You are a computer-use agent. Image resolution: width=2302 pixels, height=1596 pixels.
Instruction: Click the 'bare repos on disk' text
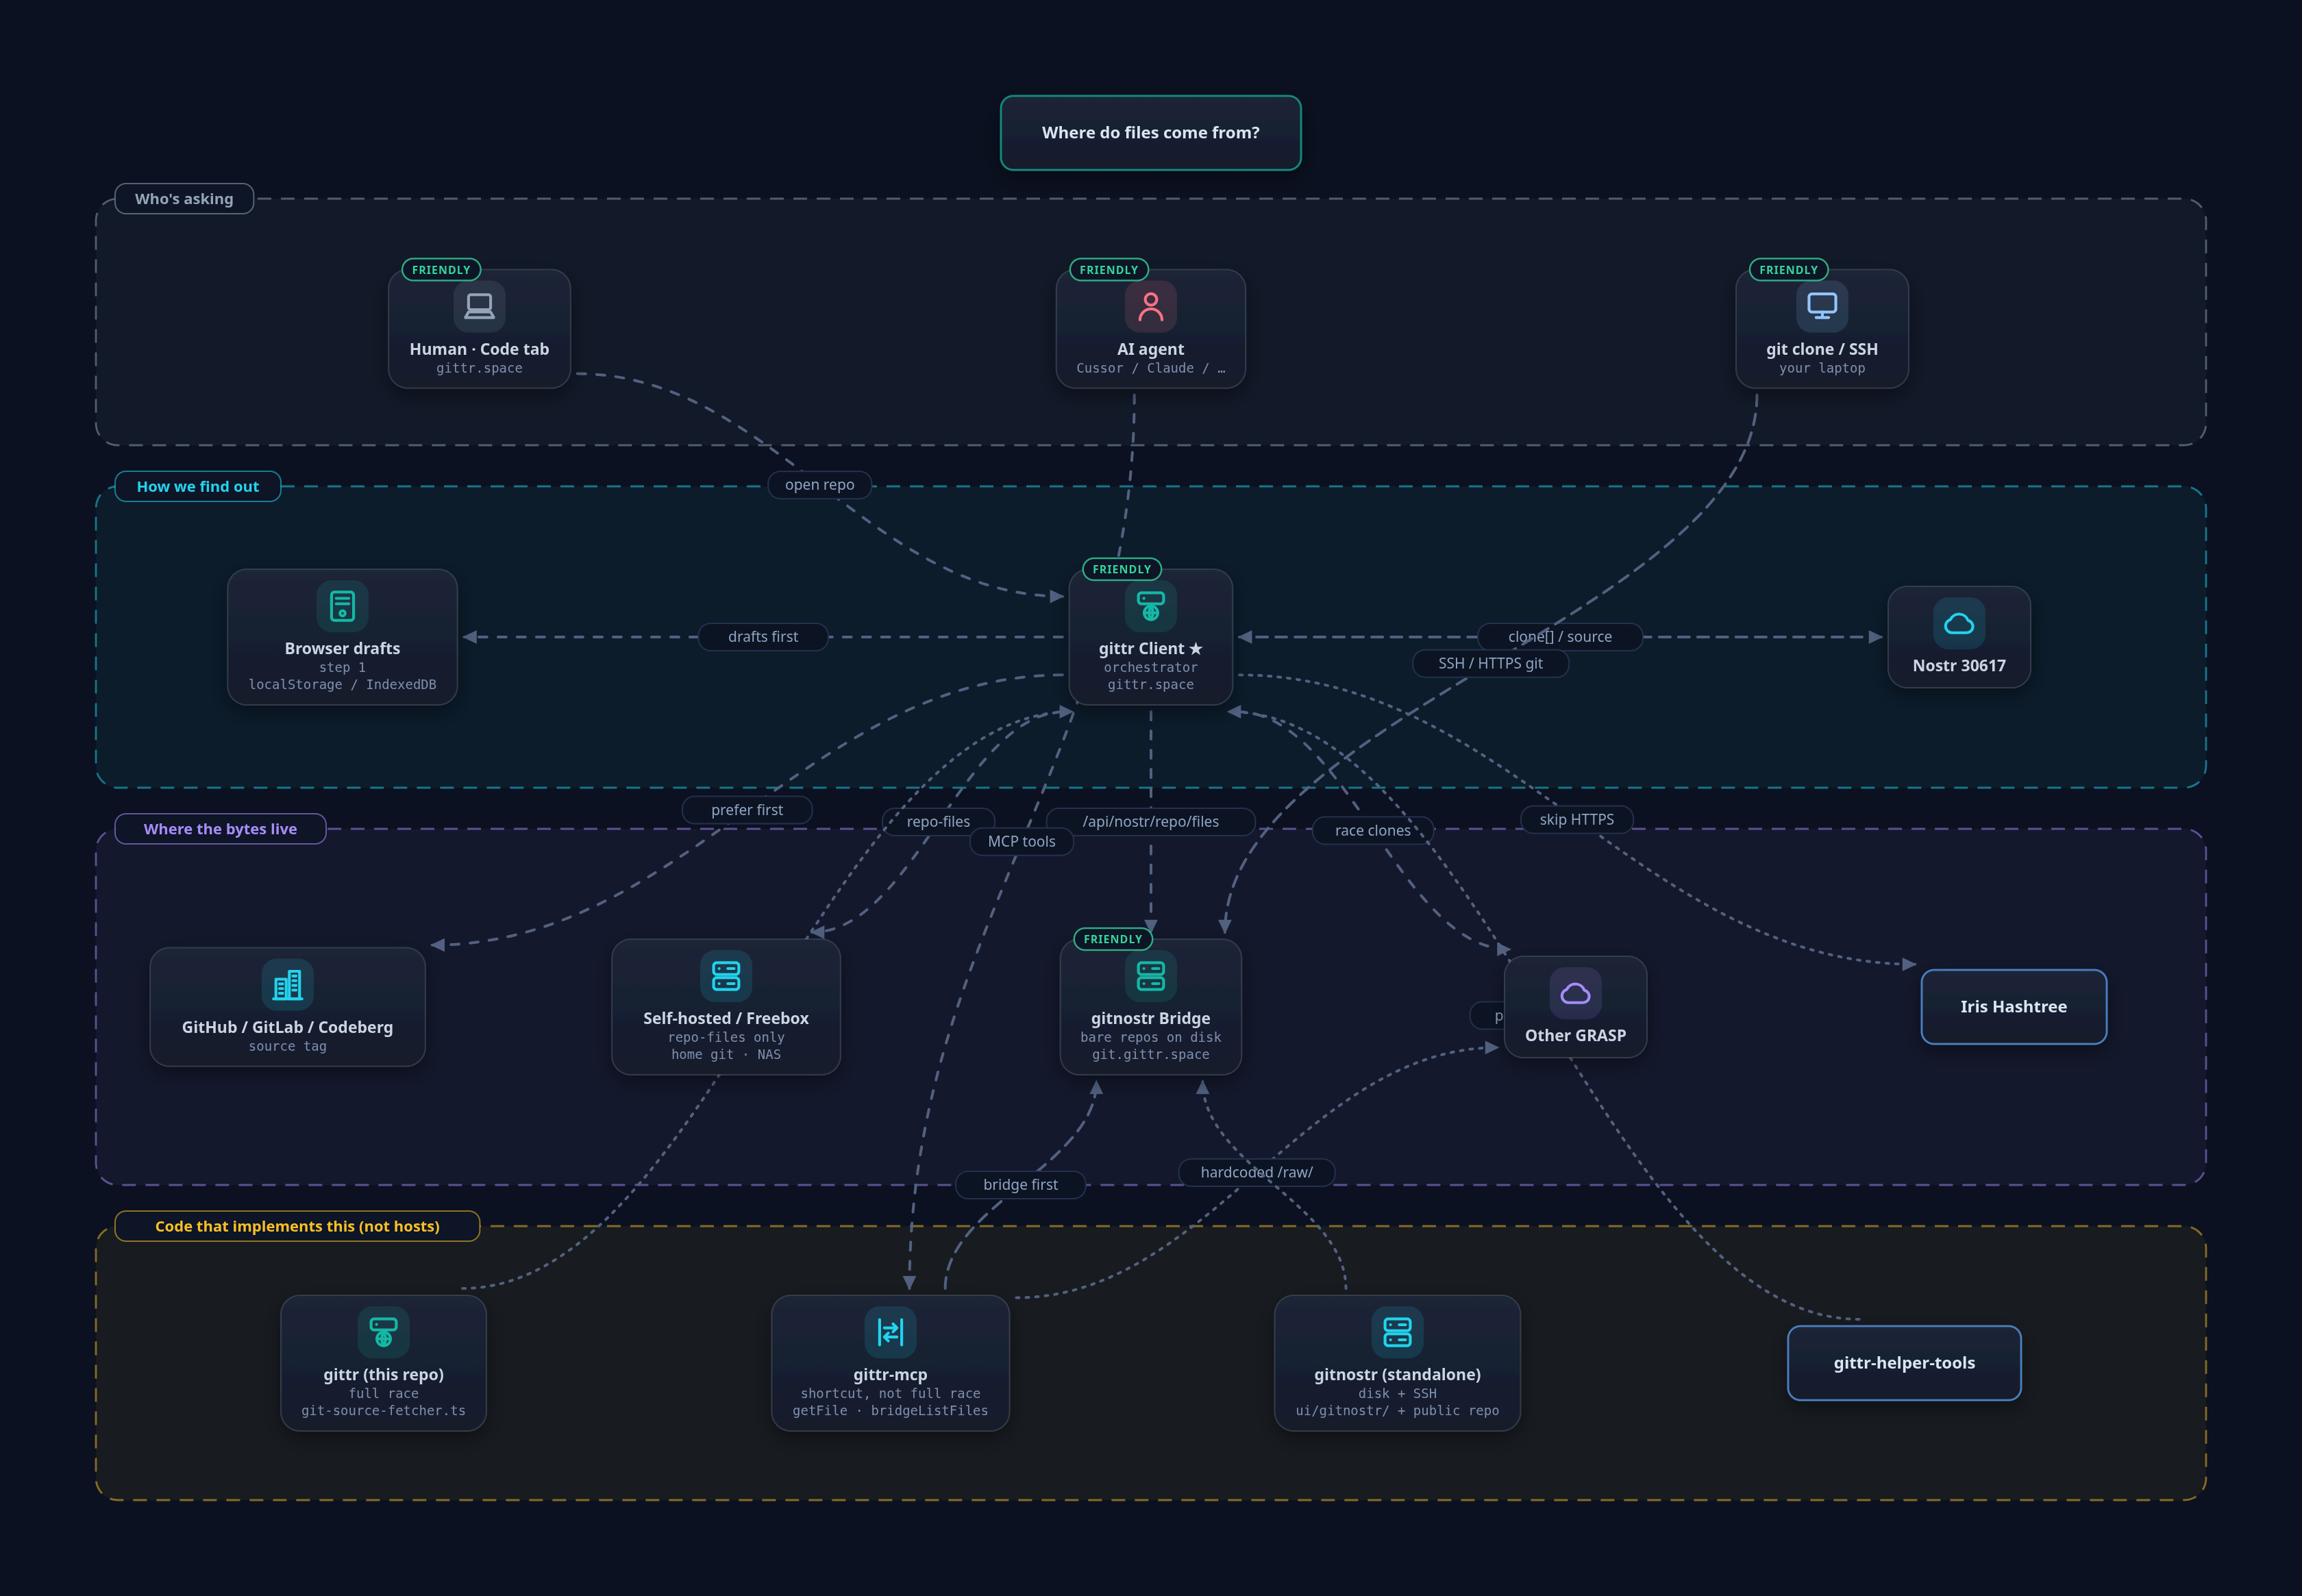[x=1150, y=1038]
